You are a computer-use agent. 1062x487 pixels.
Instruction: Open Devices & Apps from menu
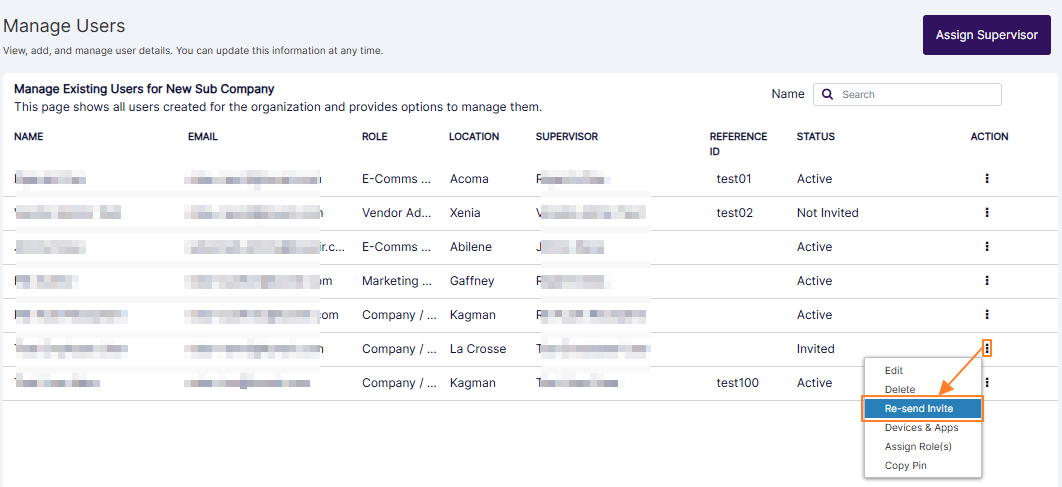[921, 428]
